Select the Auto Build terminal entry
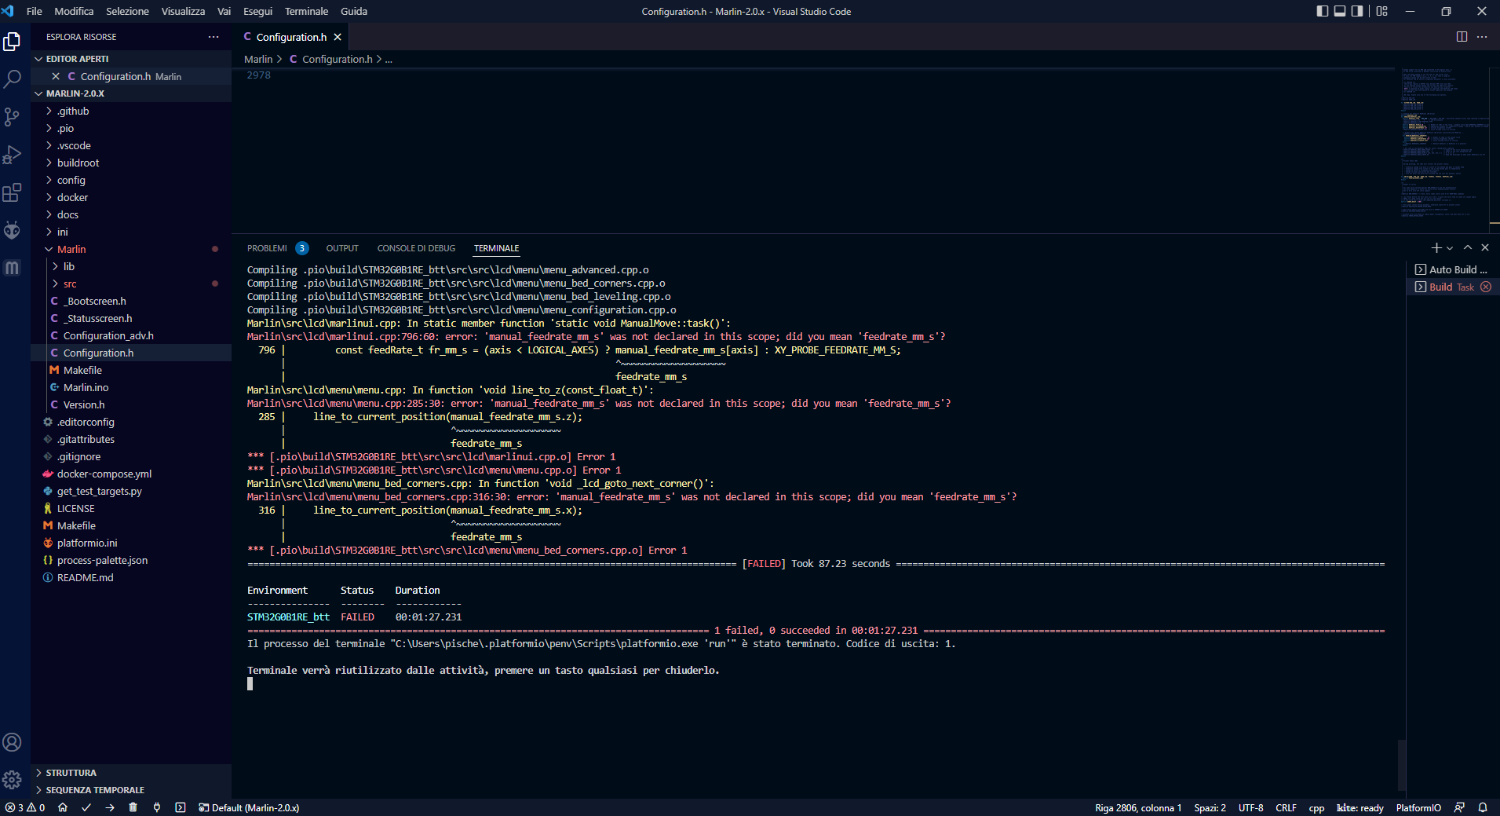Screen dimensions: 1500x816 pyautogui.click(x=1453, y=270)
